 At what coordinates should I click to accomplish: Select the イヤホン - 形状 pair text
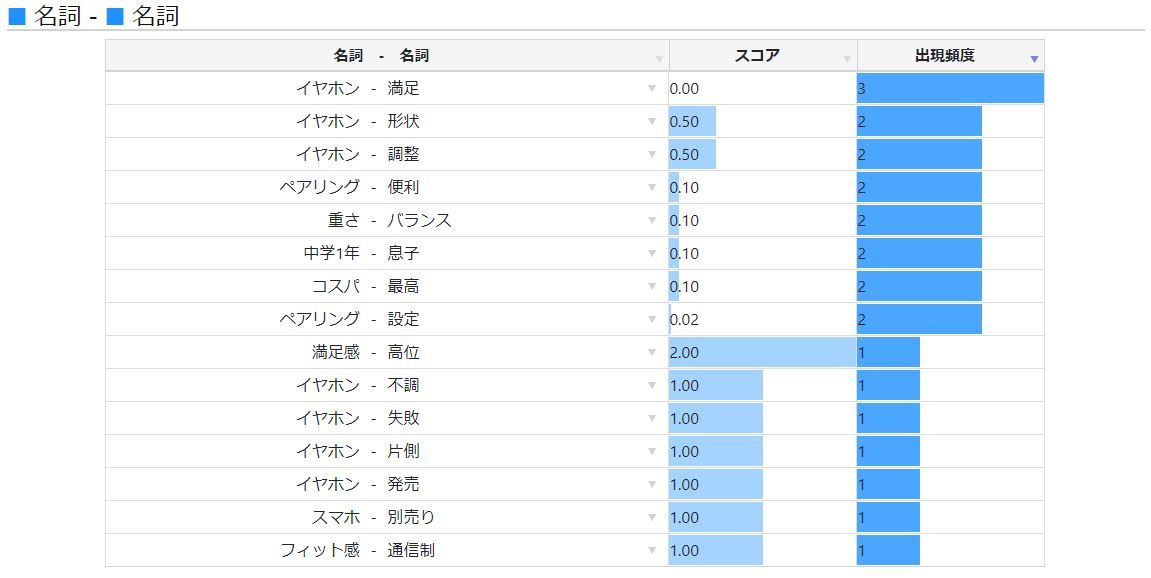click(357, 122)
